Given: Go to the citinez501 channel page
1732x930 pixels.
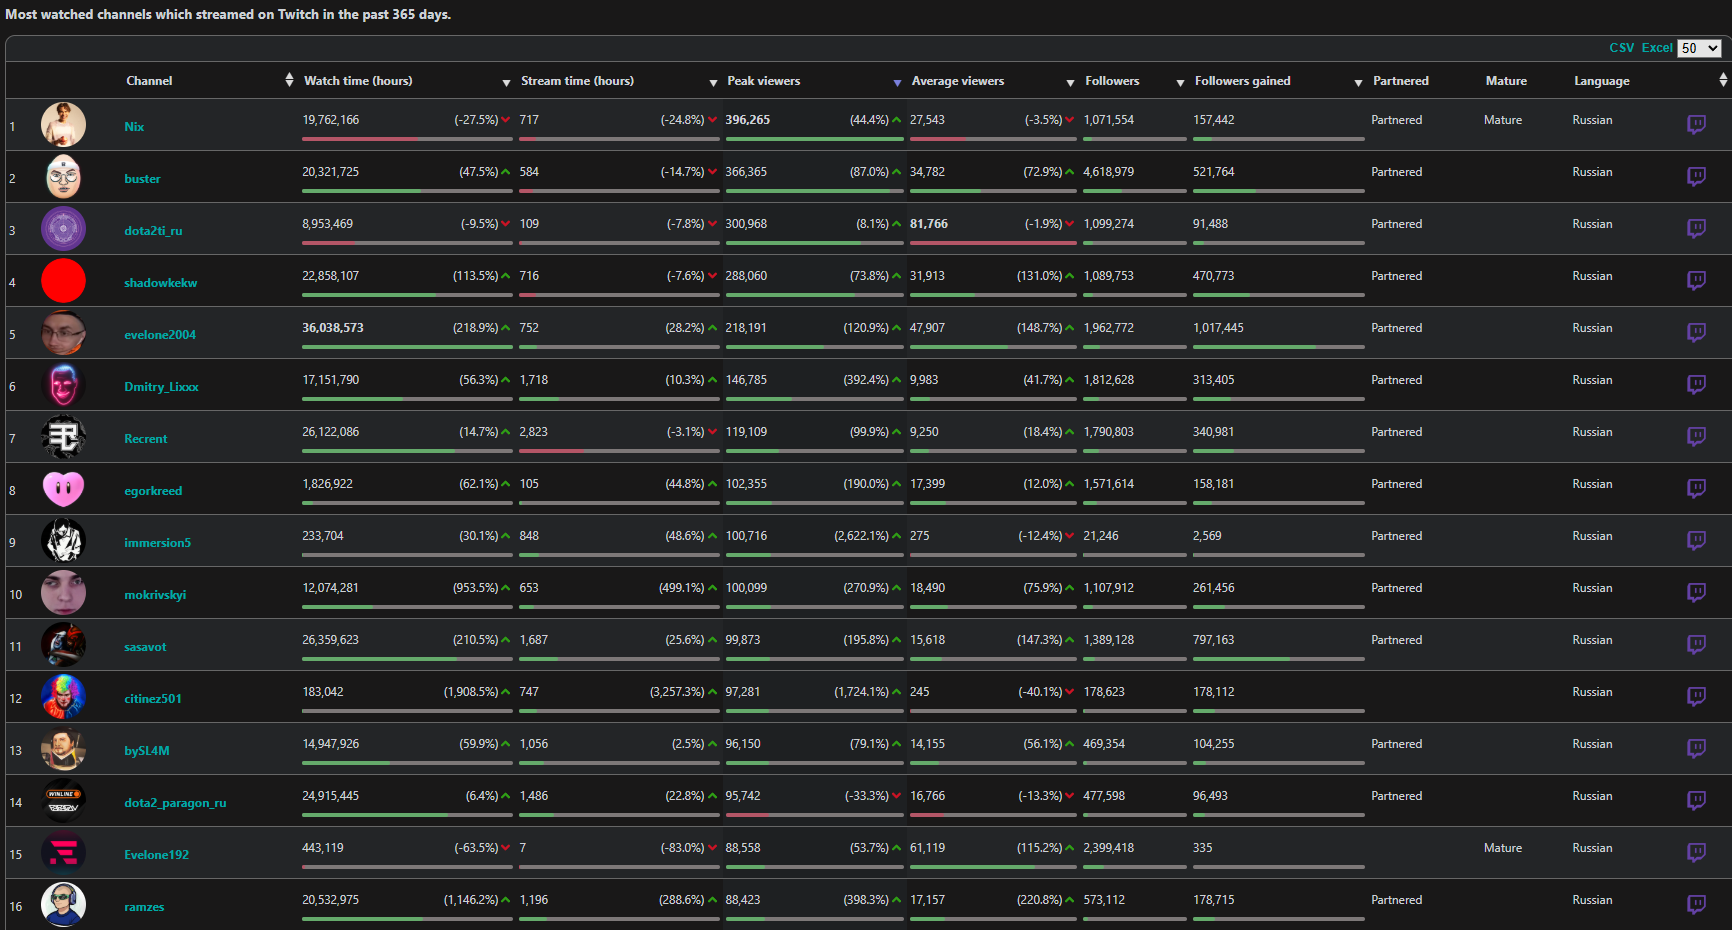Looking at the screenshot, I should click(x=153, y=699).
